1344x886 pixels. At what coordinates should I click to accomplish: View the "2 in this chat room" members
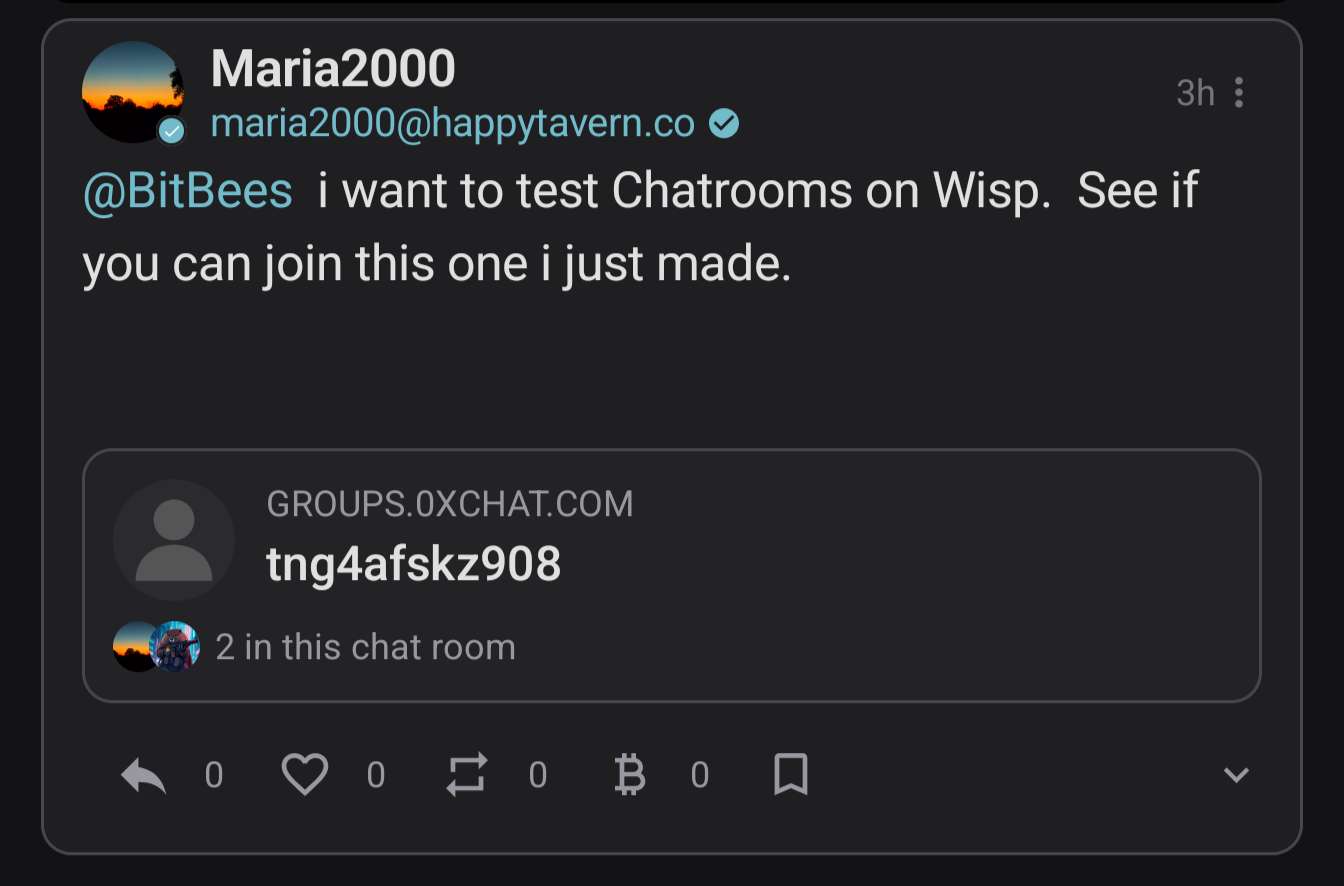coord(365,647)
